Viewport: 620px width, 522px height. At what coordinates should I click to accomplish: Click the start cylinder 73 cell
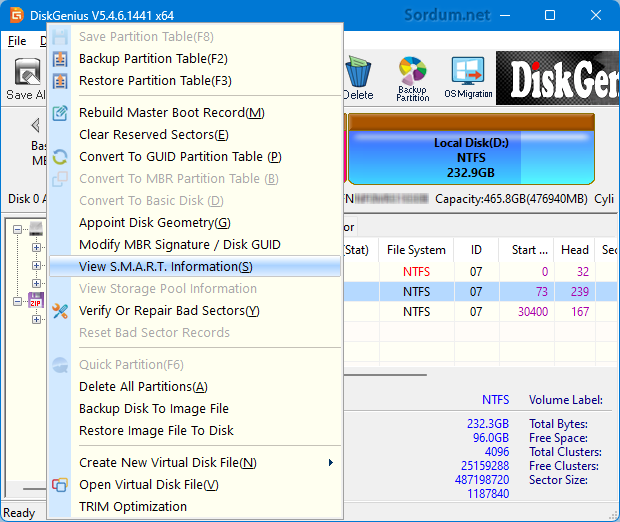pos(527,292)
